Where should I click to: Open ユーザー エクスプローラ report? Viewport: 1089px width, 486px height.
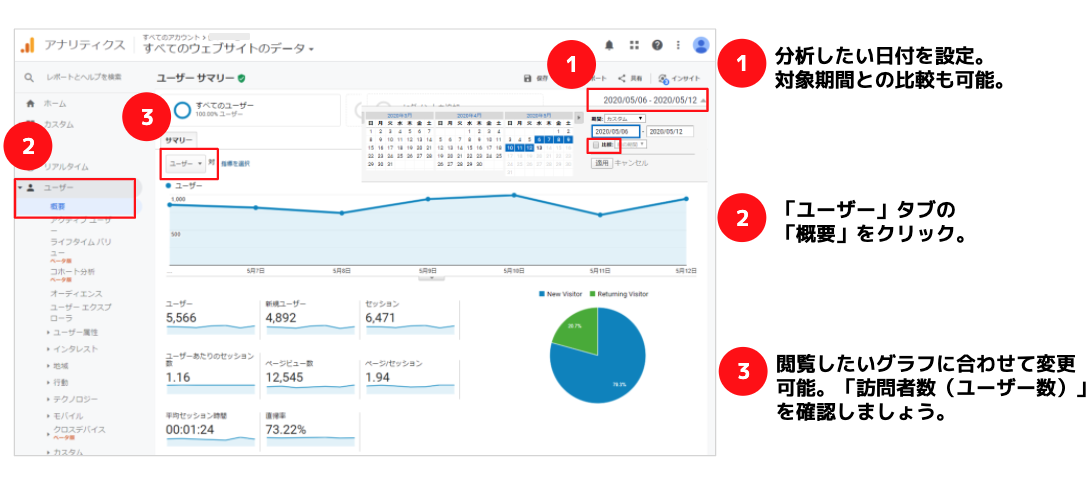pyautogui.click(x=80, y=312)
